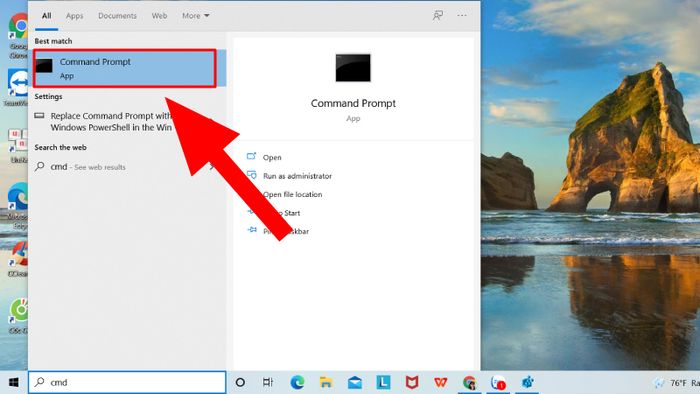The image size is (700, 394).
Task: Launch WPS Office from the taskbar
Action: [441, 382]
